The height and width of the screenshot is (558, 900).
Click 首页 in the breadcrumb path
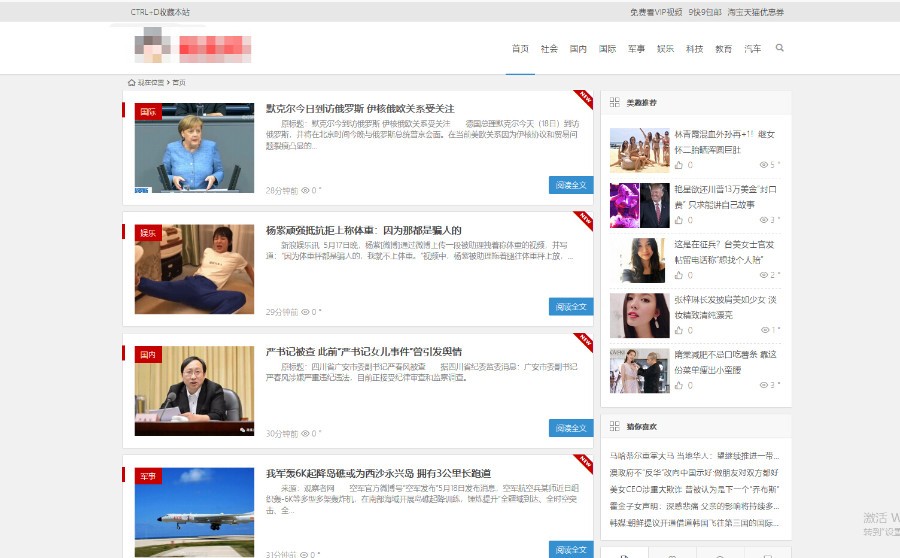pos(179,83)
